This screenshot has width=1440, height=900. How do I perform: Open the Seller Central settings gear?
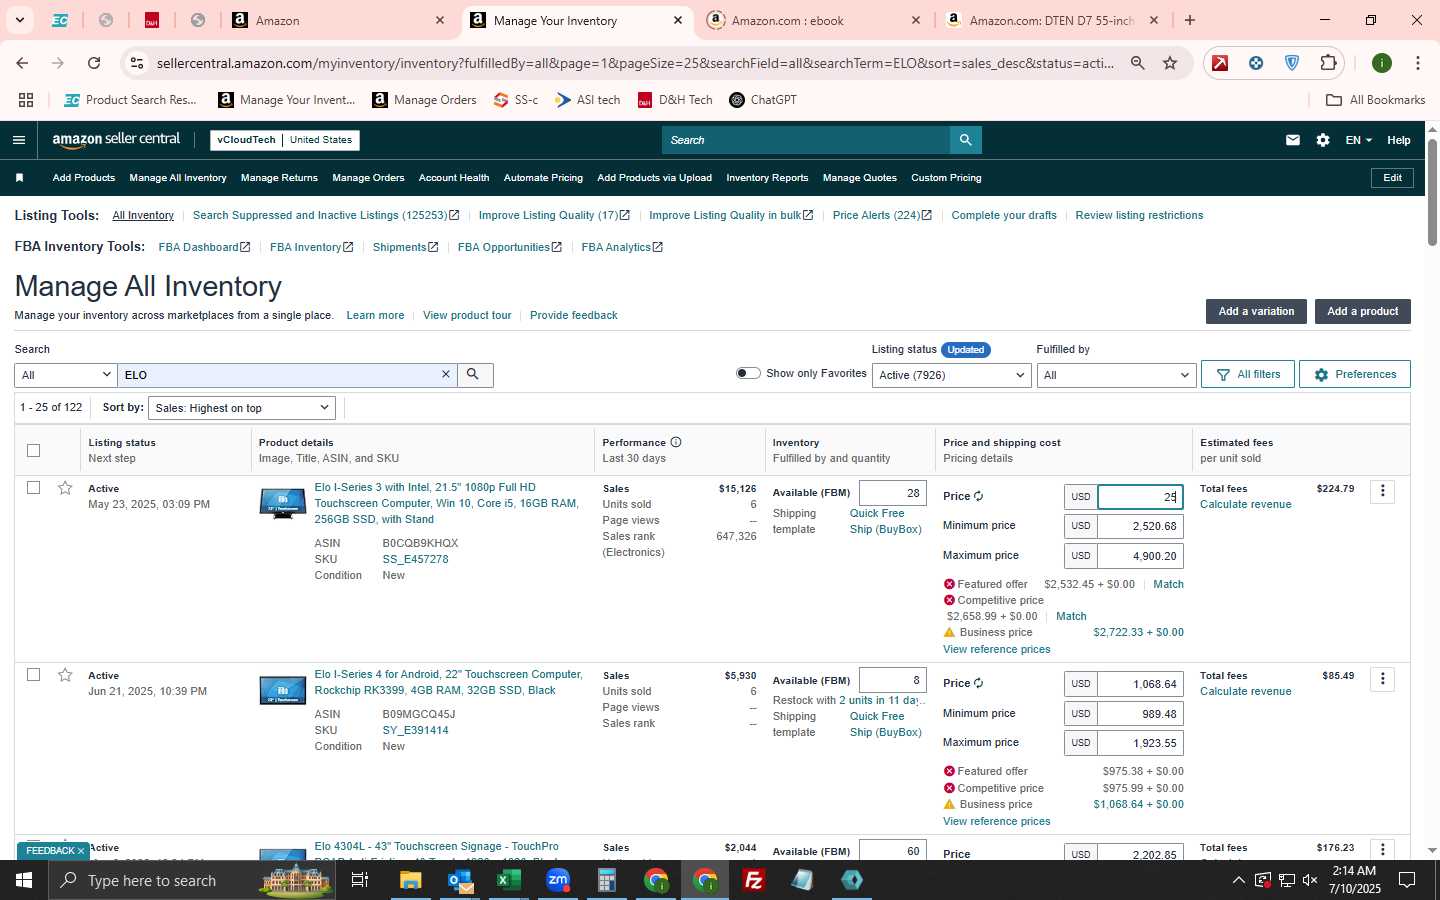tap(1323, 140)
